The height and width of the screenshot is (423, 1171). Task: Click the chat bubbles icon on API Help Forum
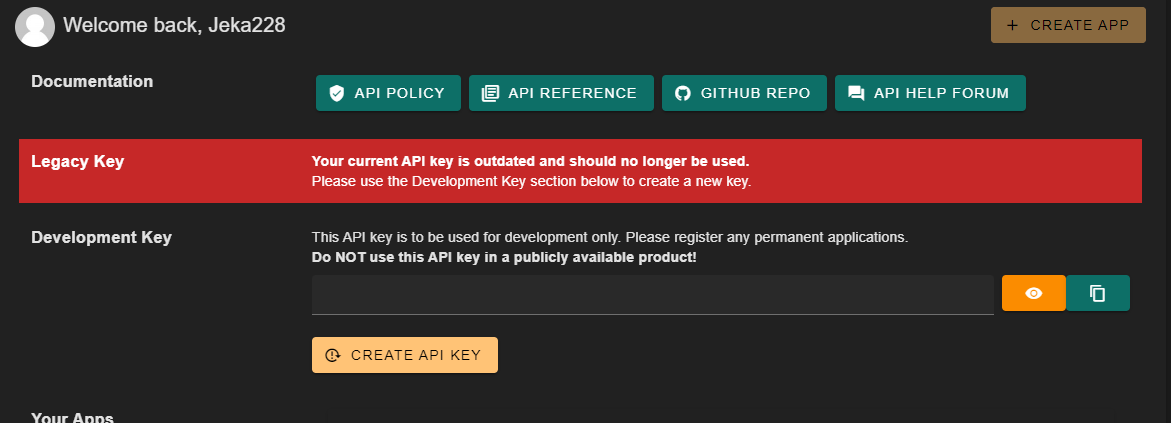[856, 93]
